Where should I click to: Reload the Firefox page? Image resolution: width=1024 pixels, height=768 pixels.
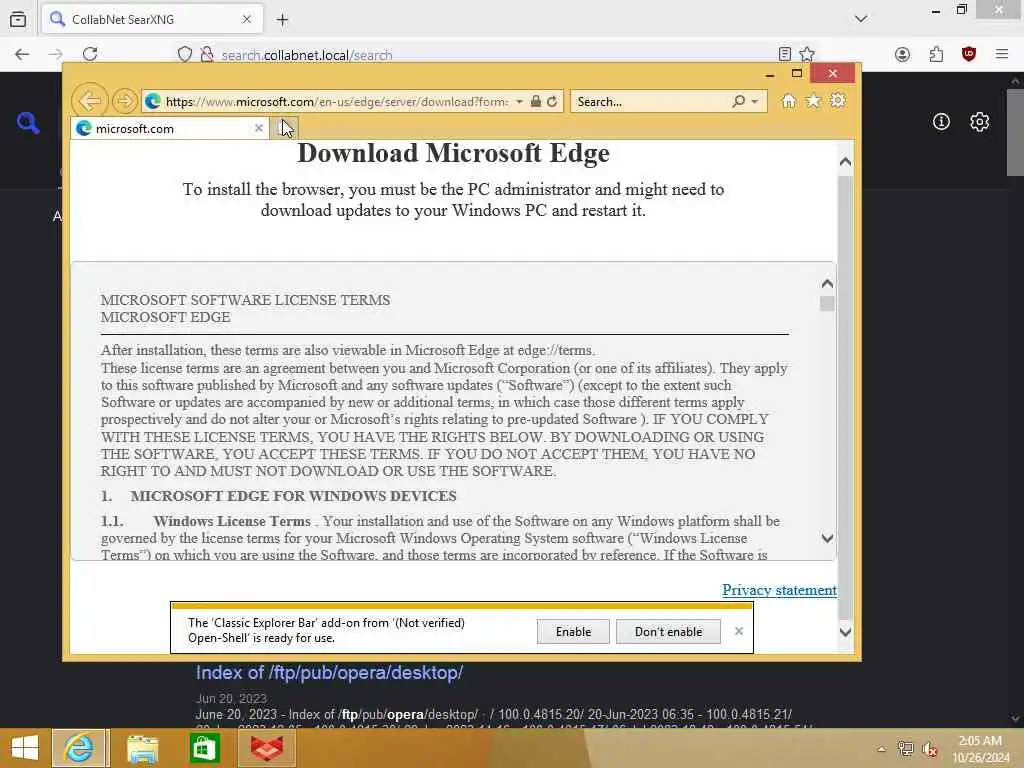(90, 54)
